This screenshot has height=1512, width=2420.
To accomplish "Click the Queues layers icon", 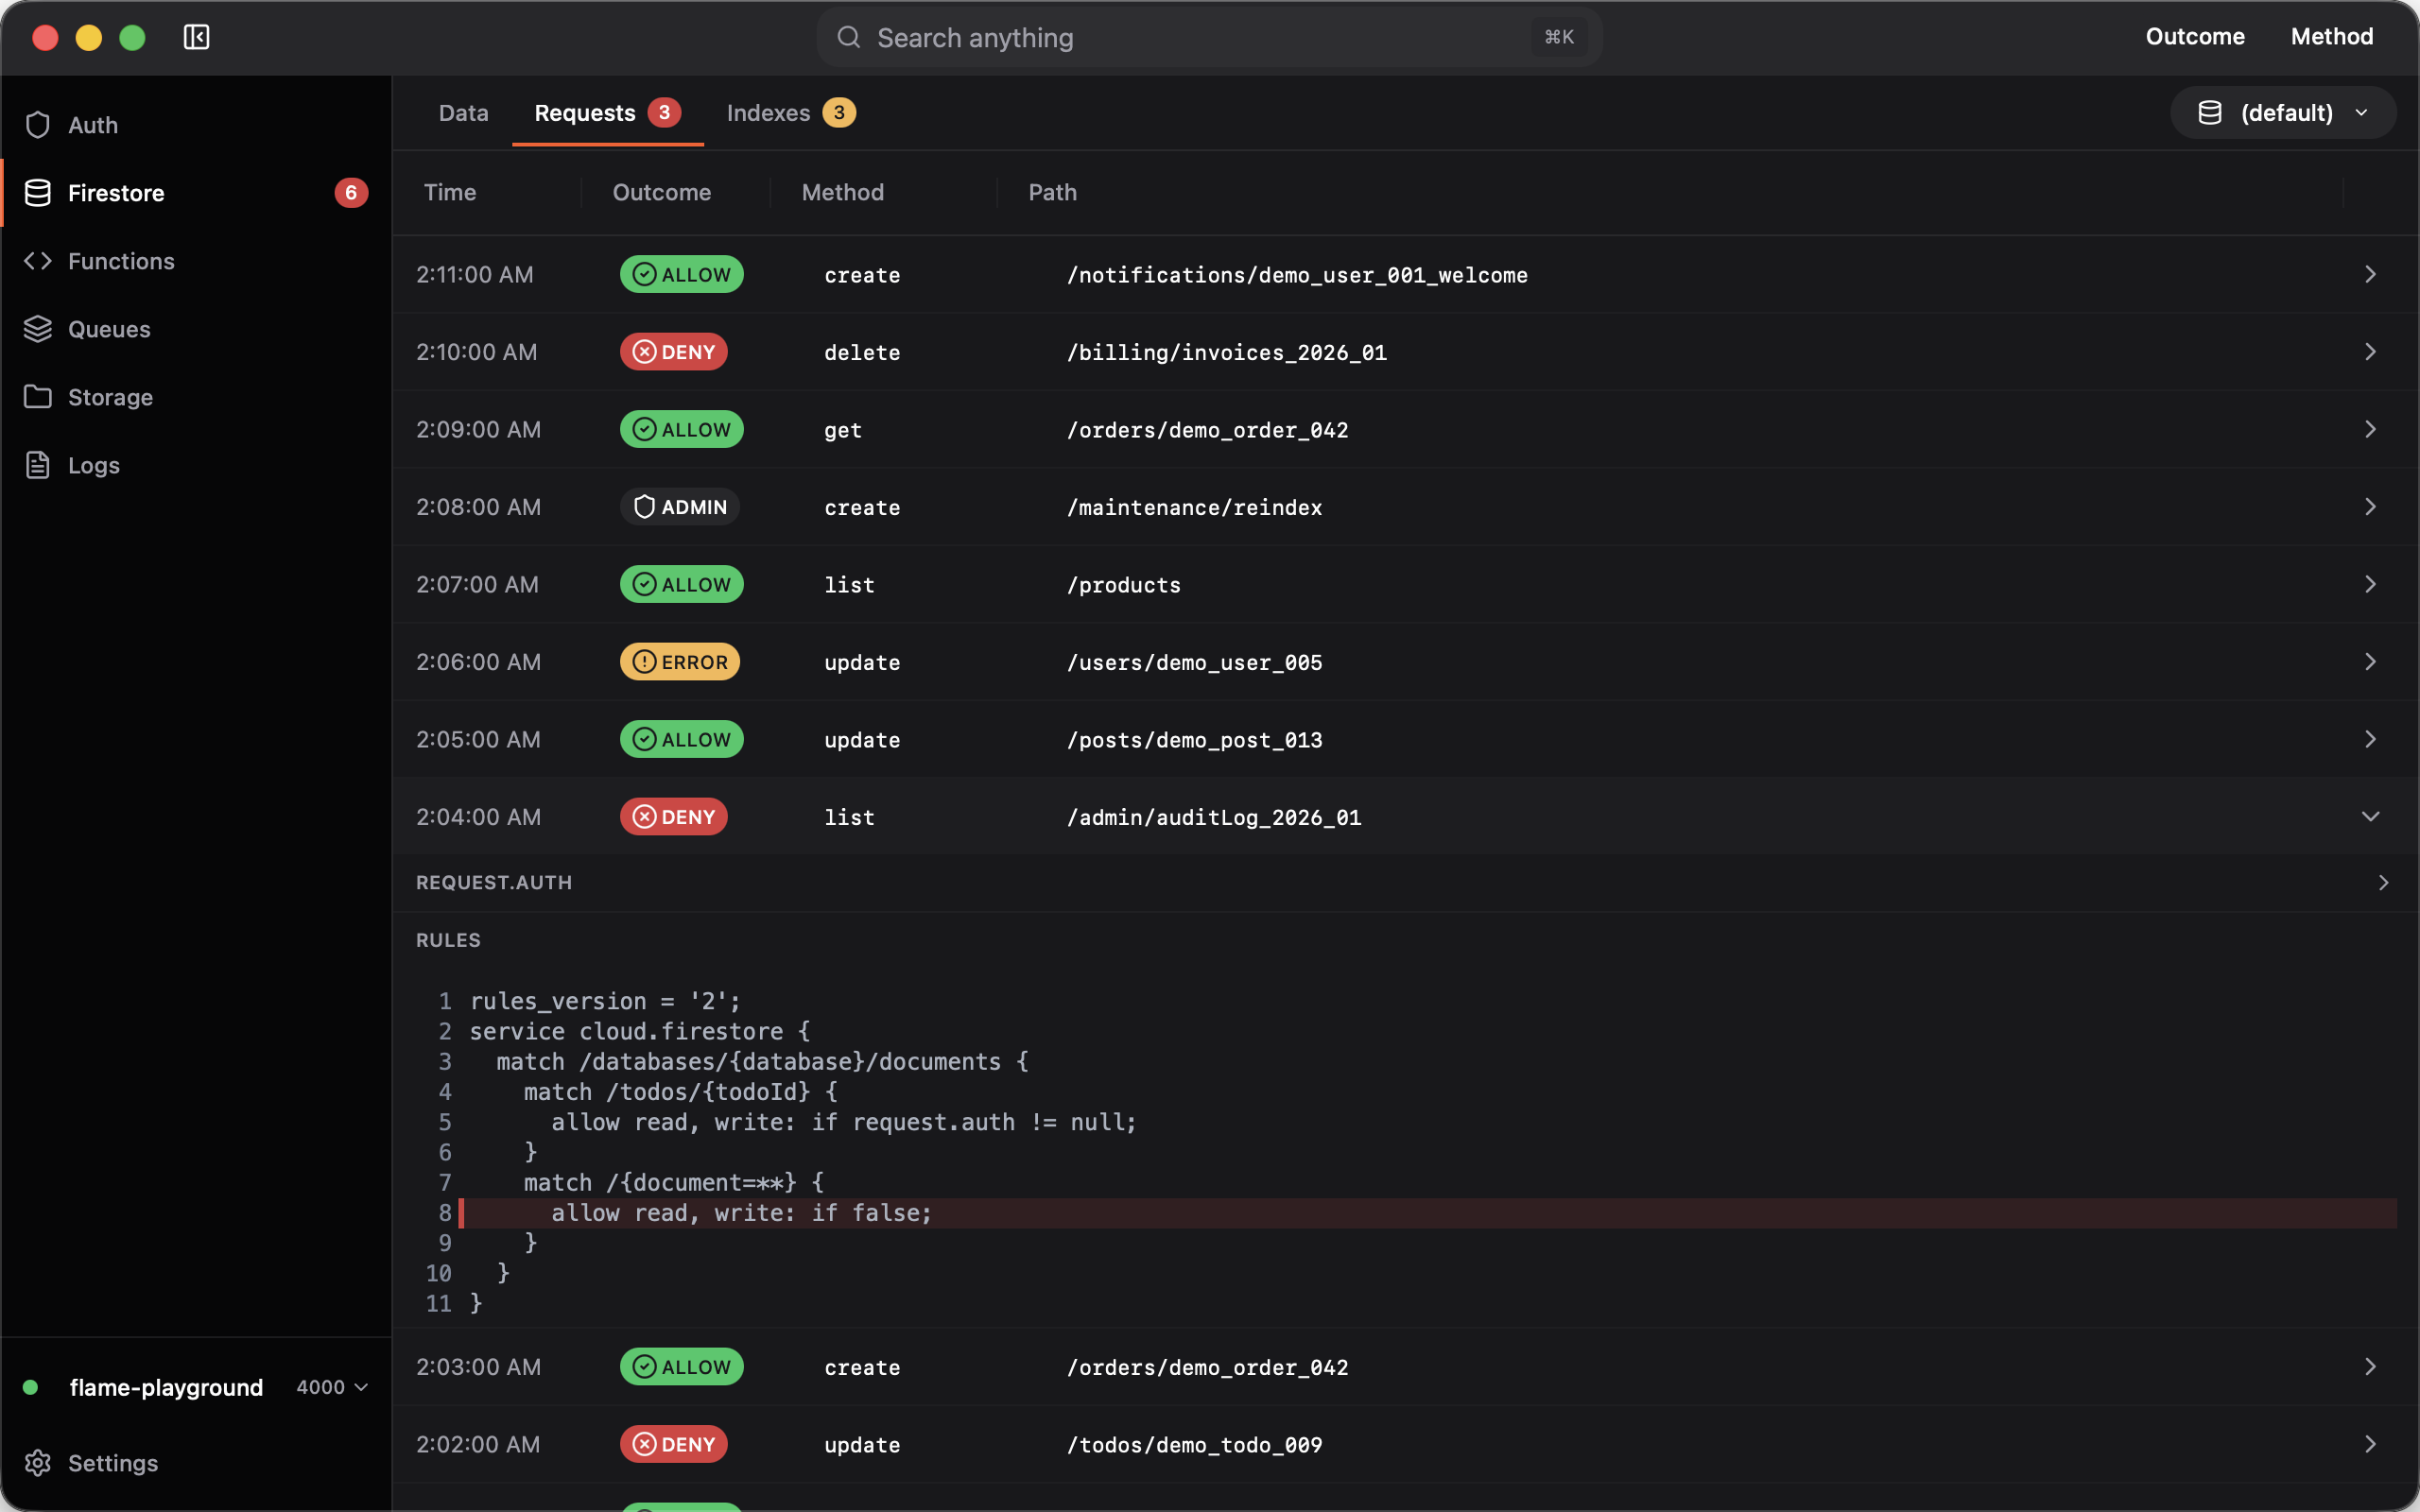I will pyautogui.click(x=38, y=329).
